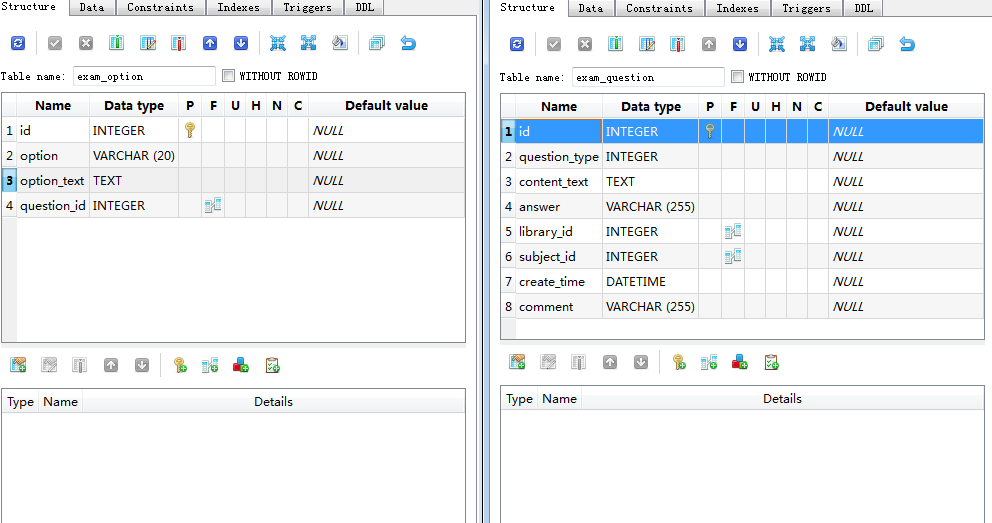Add check constraint in exam_option lower toolbar

272,365
